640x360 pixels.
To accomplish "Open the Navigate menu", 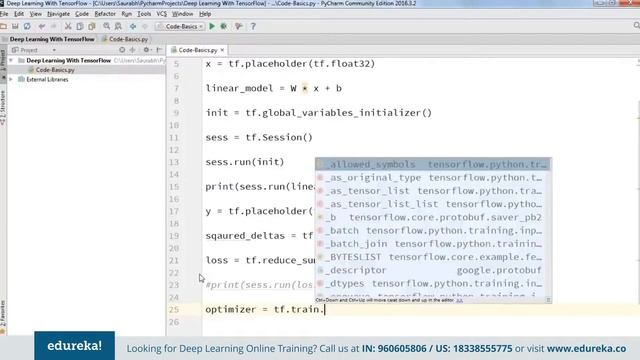I will 58,14.
